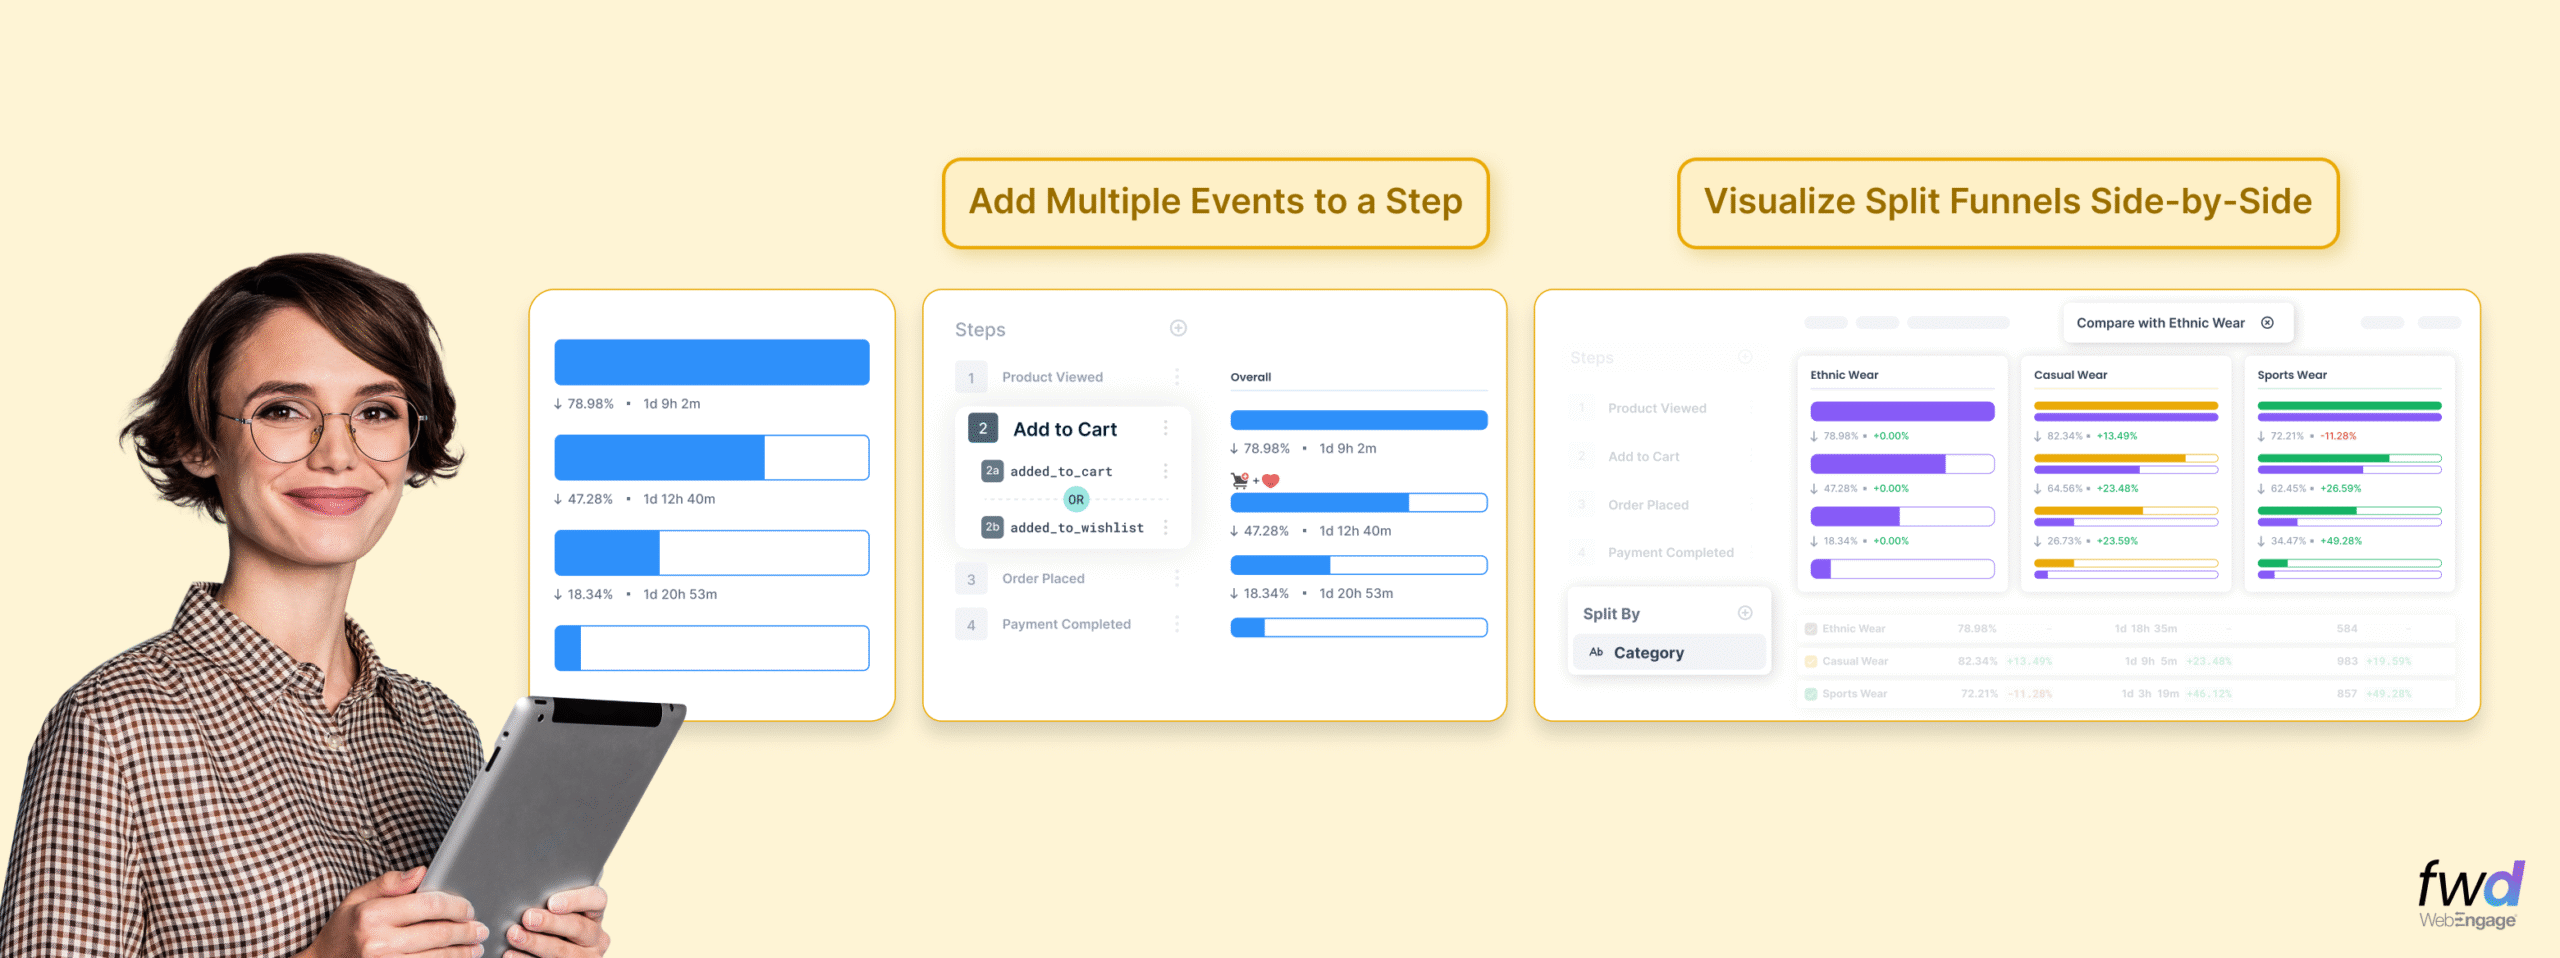2560x958 pixels.
Task: Click the fwd WebEngage logo
Action: [x=2468, y=895]
